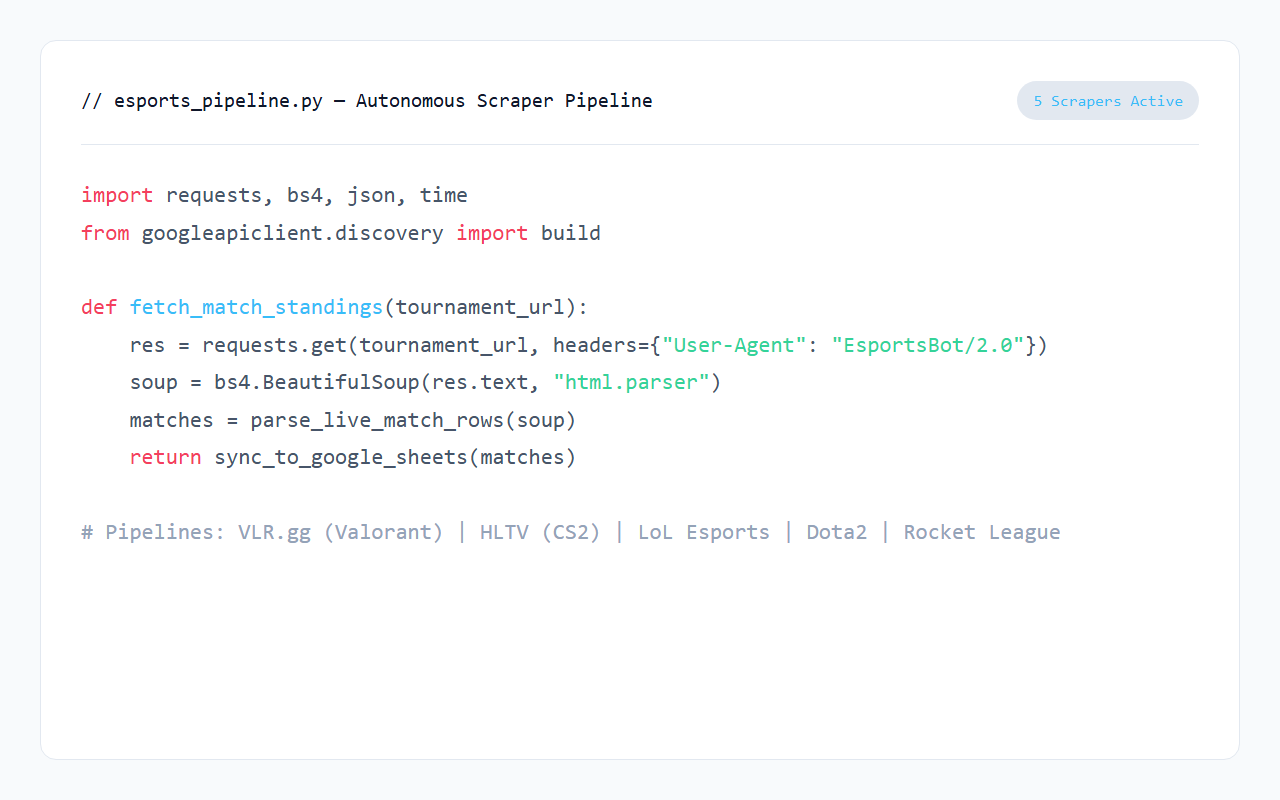Click the "User-Agent" string literal

pyautogui.click(x=734, y=345)
